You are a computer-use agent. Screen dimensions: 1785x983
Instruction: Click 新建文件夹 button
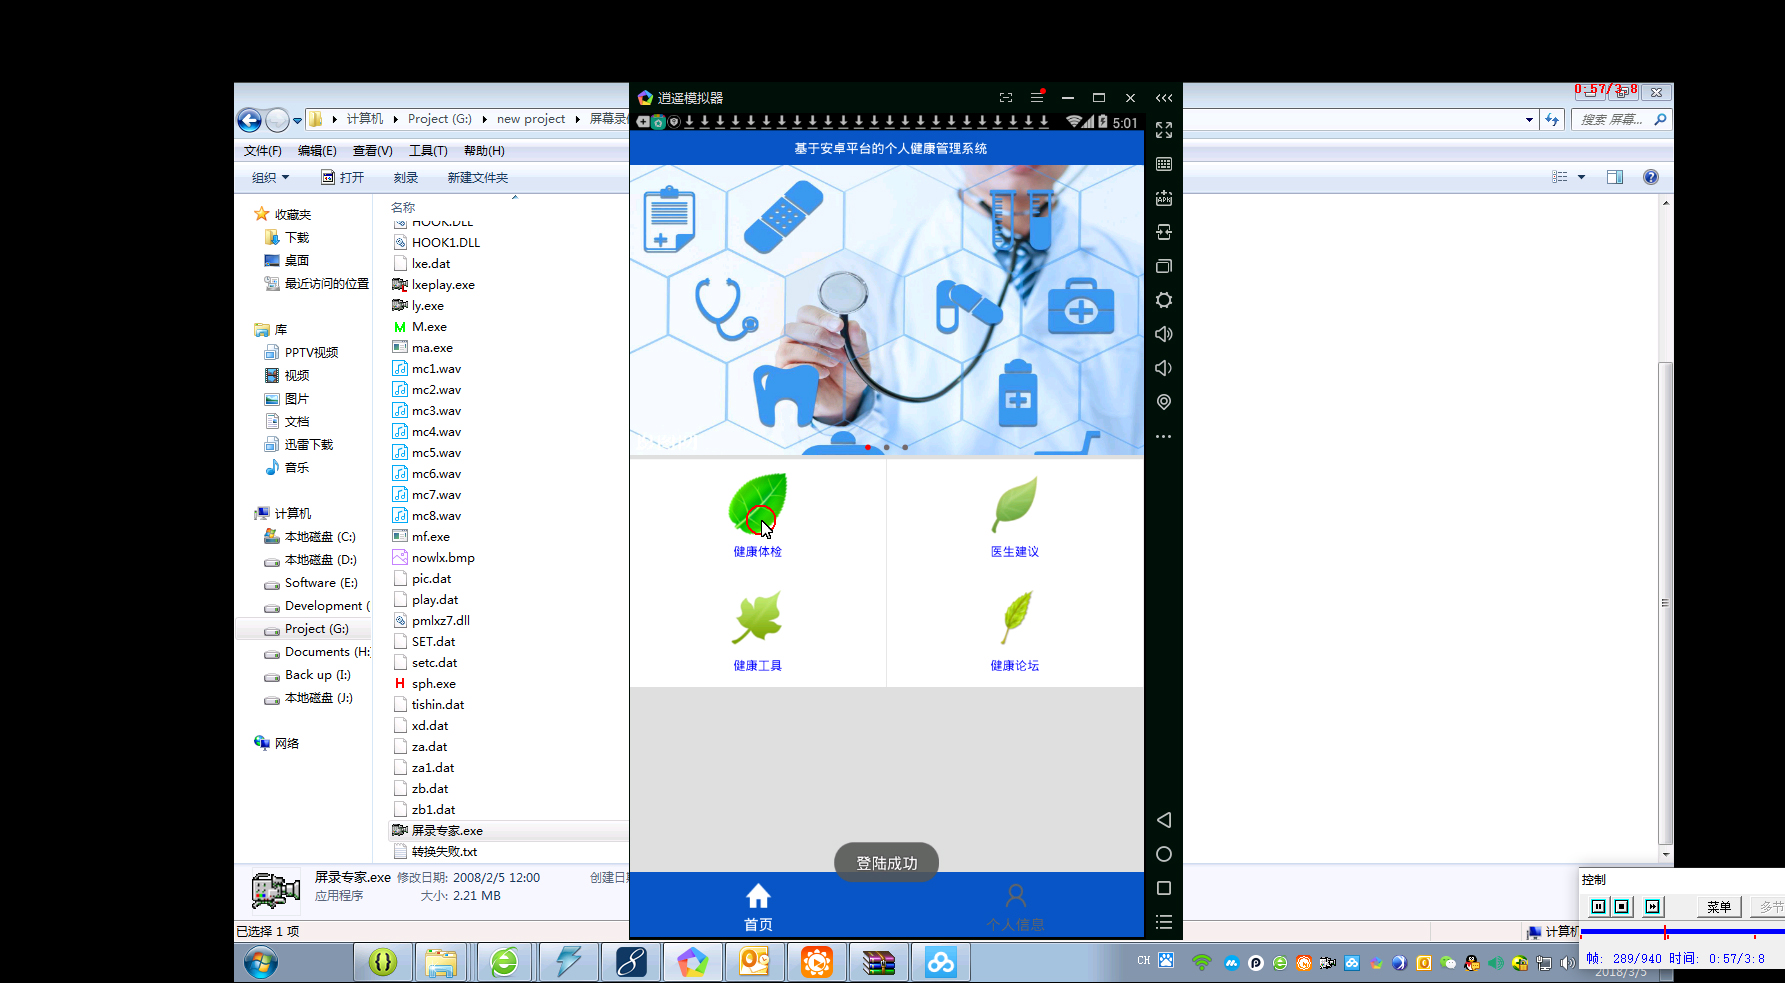click(x=478, y=177)
